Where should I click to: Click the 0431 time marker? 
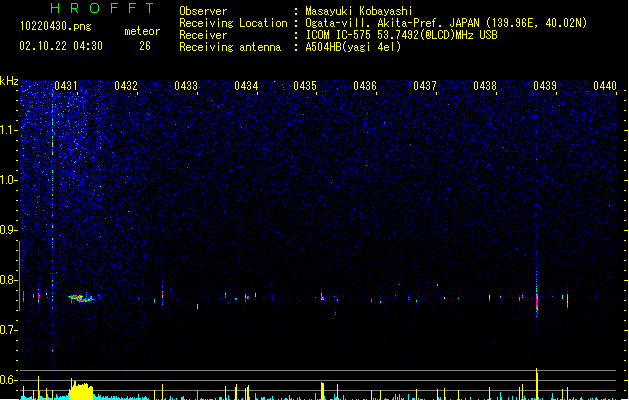(x=66, y=85)
